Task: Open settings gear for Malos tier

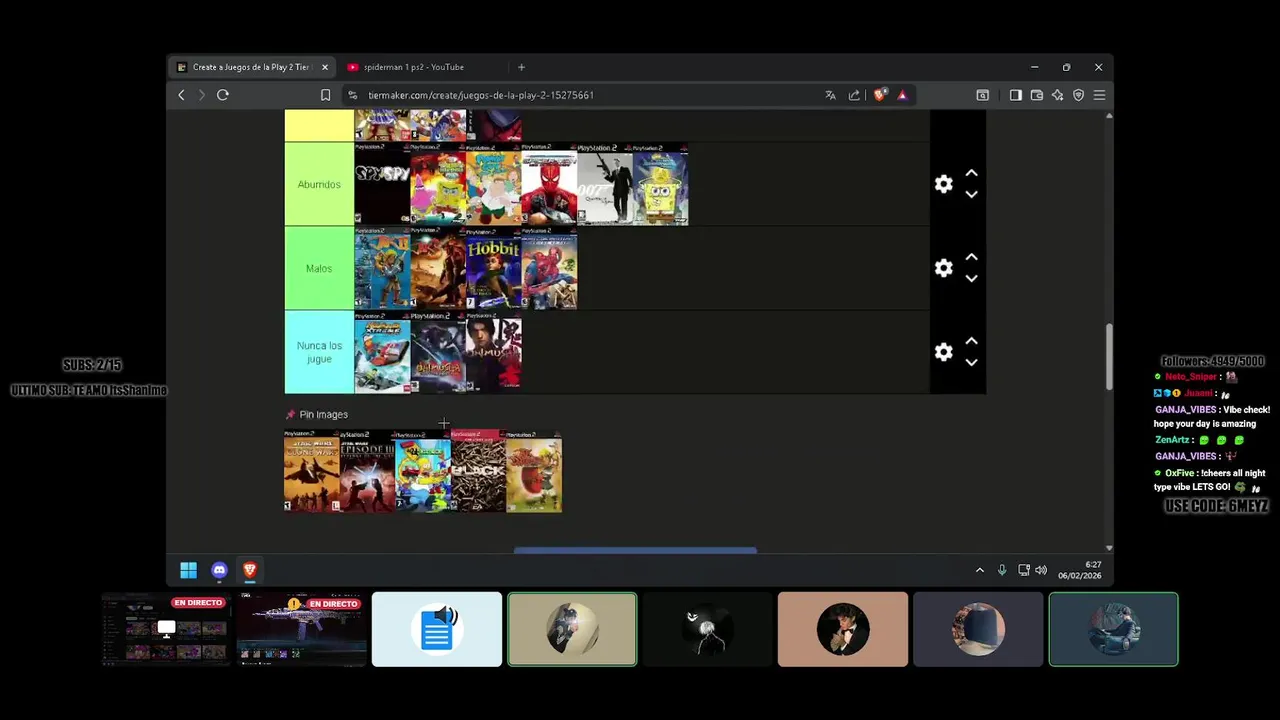Action: [x=943, y=268]
